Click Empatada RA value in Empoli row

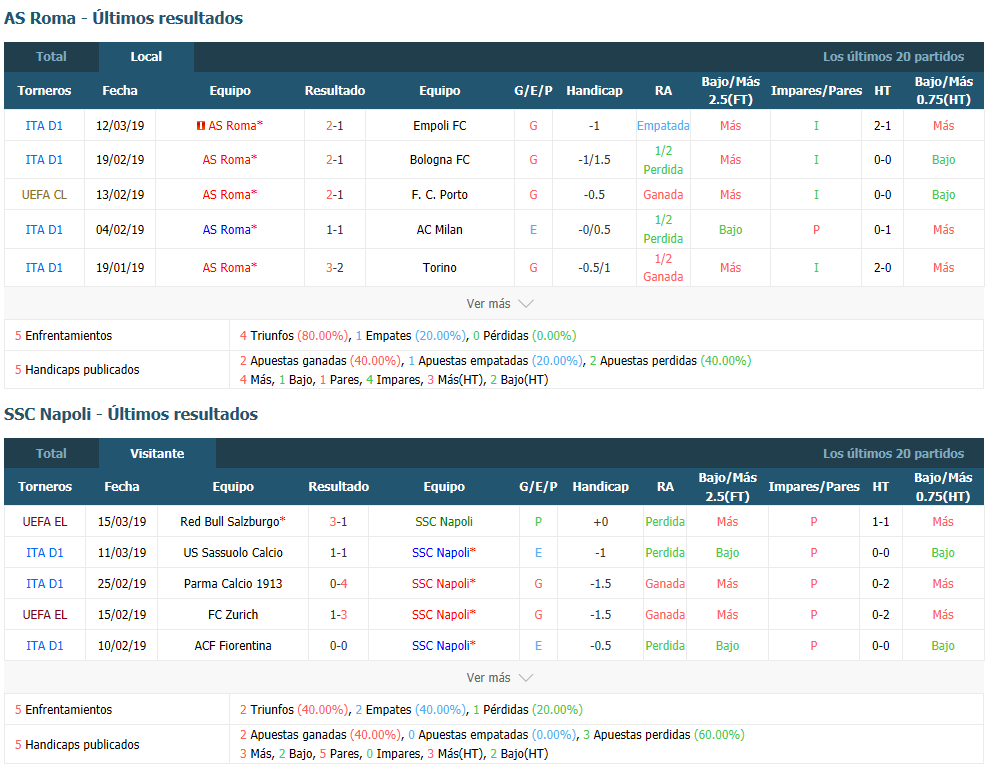[663, 126]
